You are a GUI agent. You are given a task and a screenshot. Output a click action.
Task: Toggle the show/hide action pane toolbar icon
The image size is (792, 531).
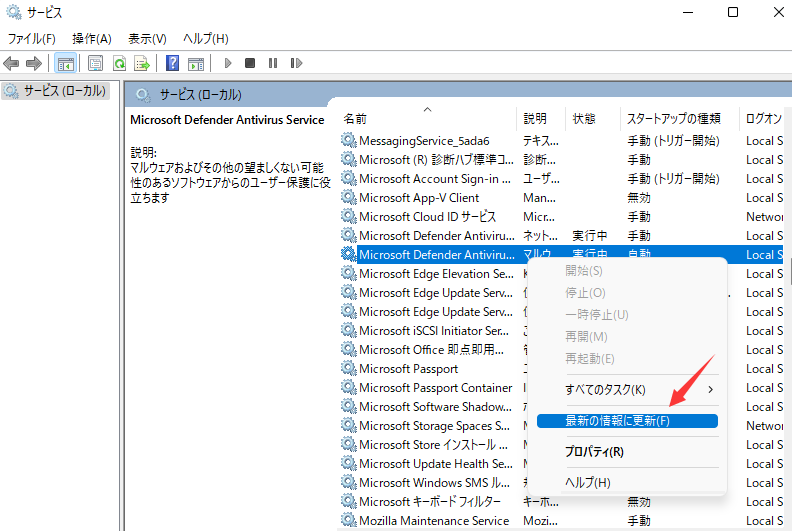tap(196, 63)
